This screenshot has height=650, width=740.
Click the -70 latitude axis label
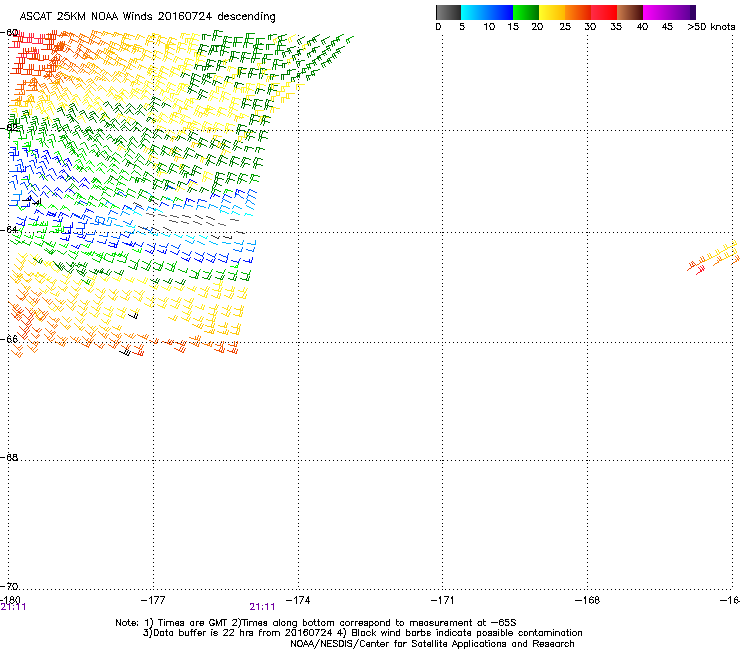pyautogui.click(x=10, y=586)
